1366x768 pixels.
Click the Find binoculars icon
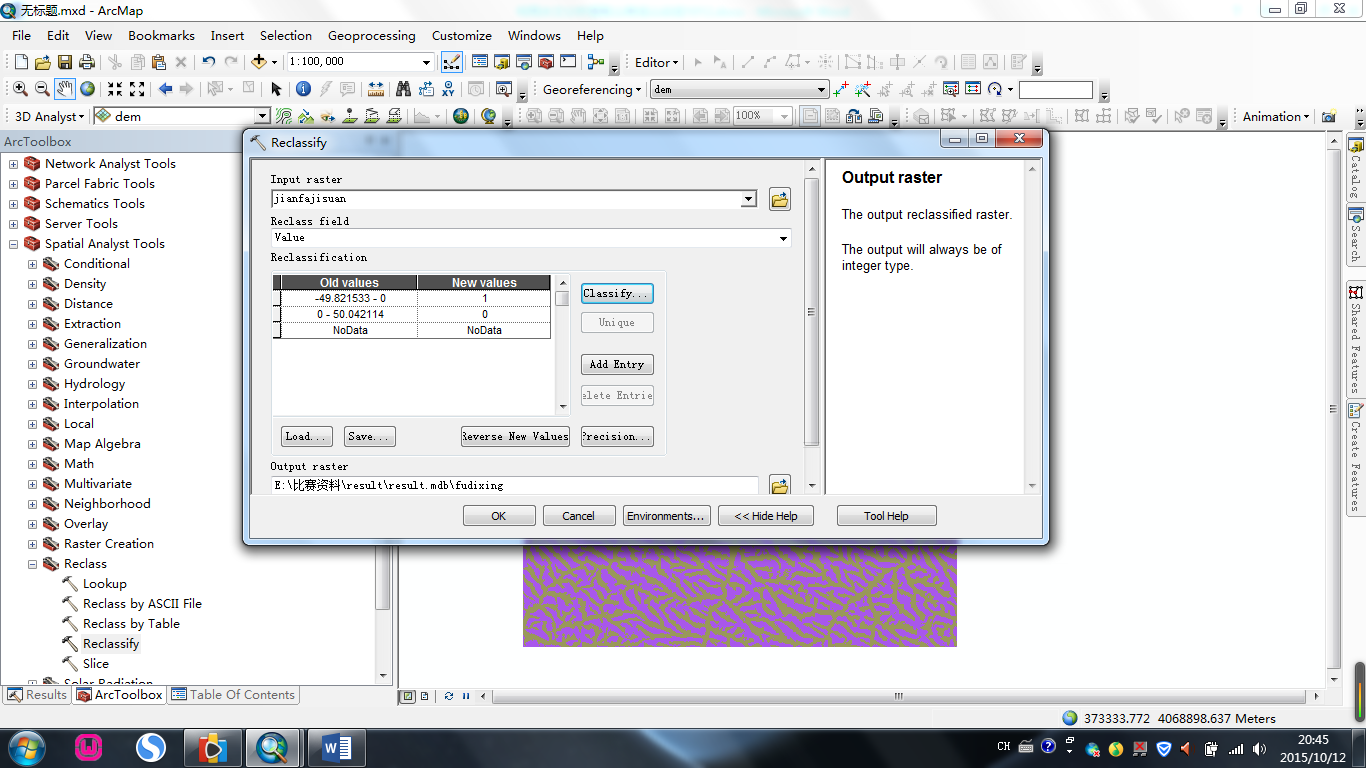tap(403, 89)
